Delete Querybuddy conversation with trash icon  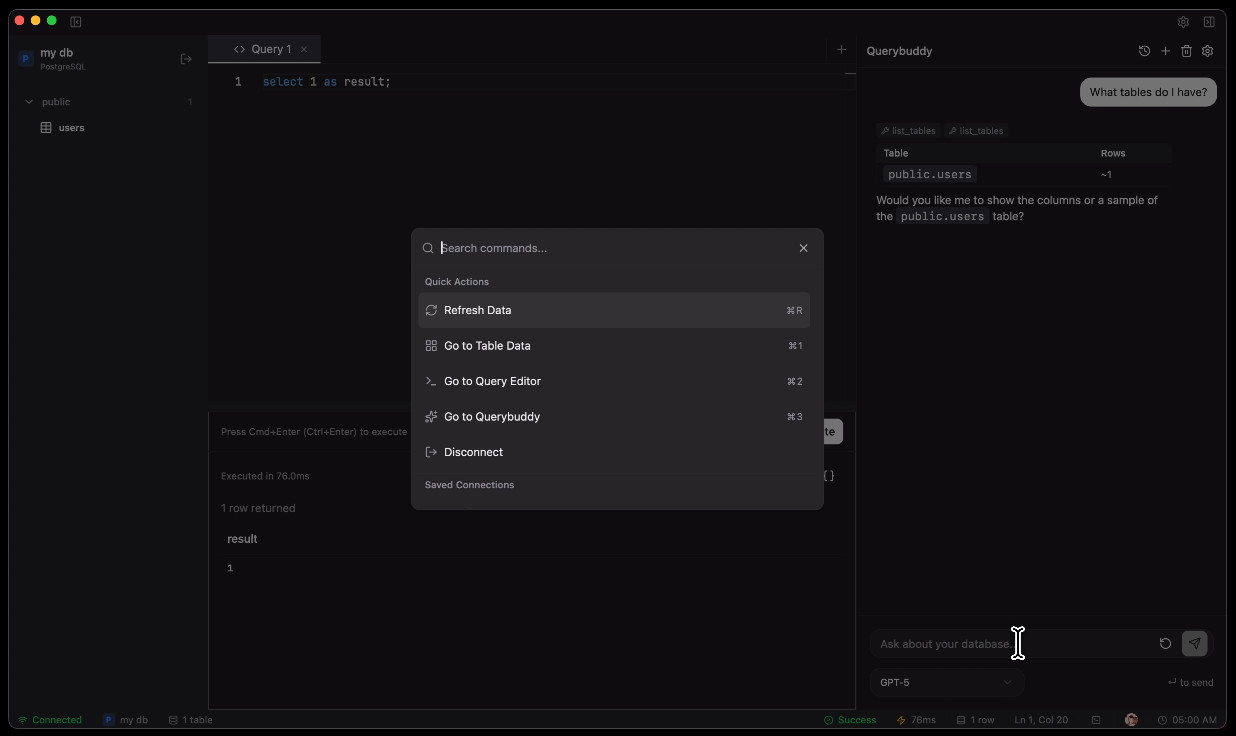coord(1186,51)
